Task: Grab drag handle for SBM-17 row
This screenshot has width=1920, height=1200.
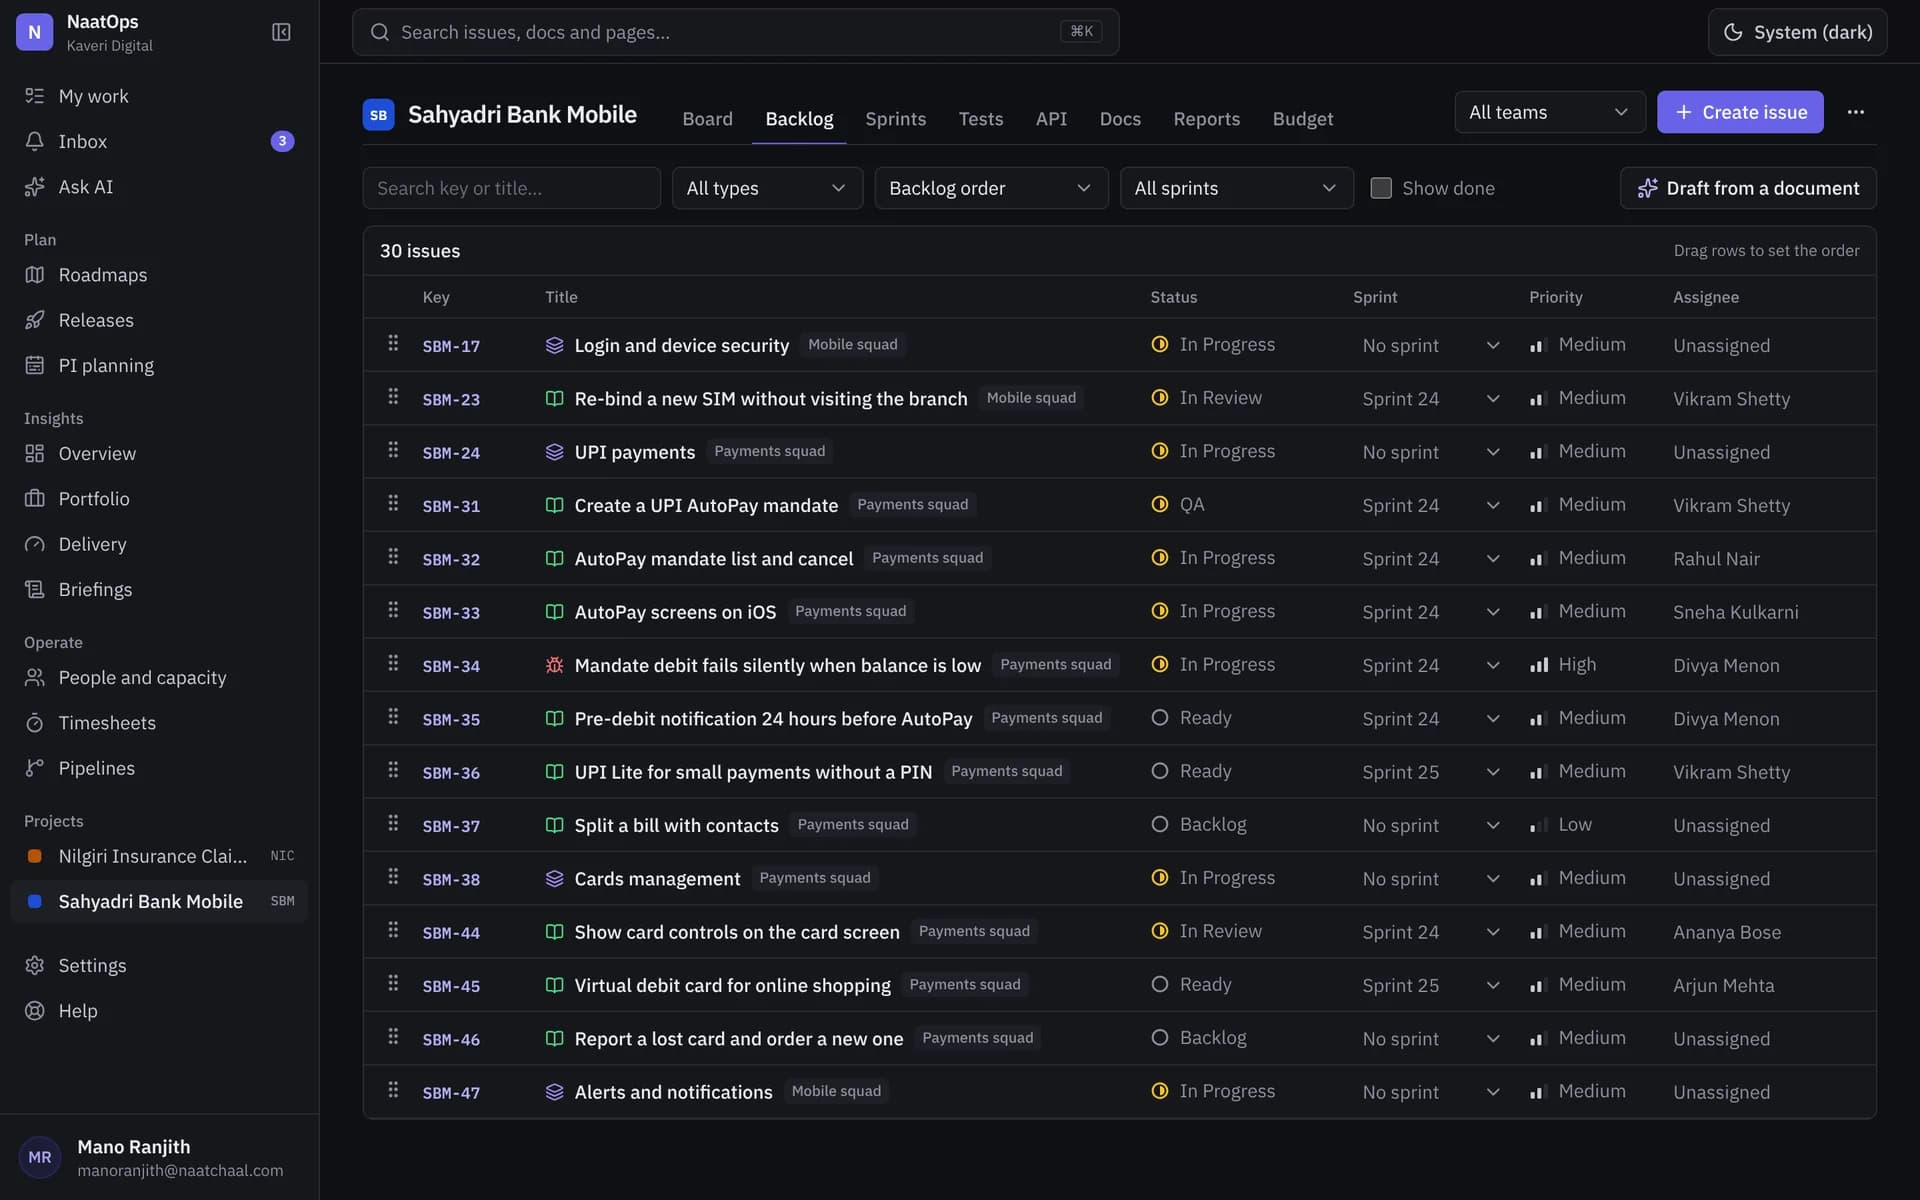Action: 393,343
